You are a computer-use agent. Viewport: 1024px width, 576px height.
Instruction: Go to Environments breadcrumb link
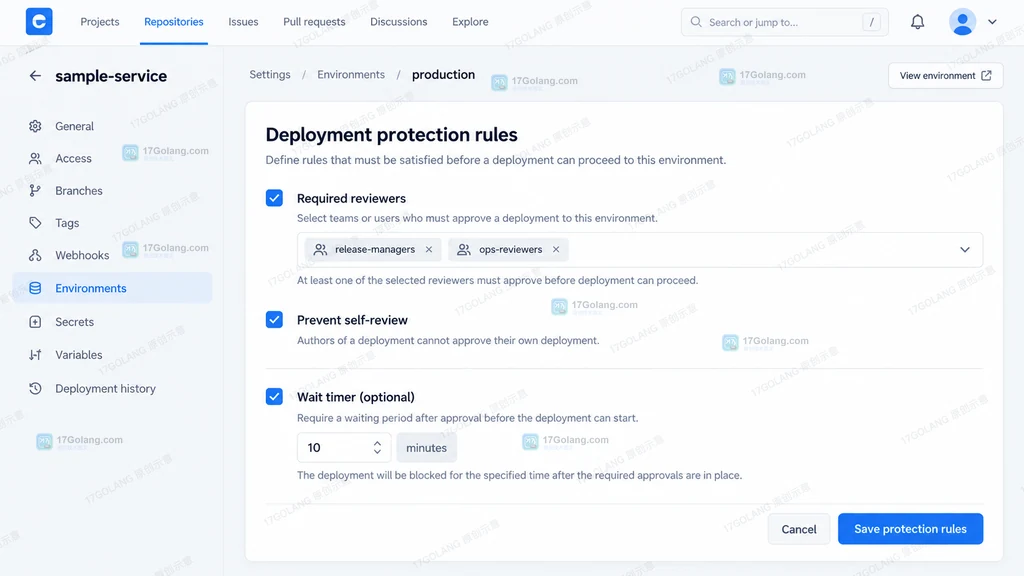click(x=351, y=74)
